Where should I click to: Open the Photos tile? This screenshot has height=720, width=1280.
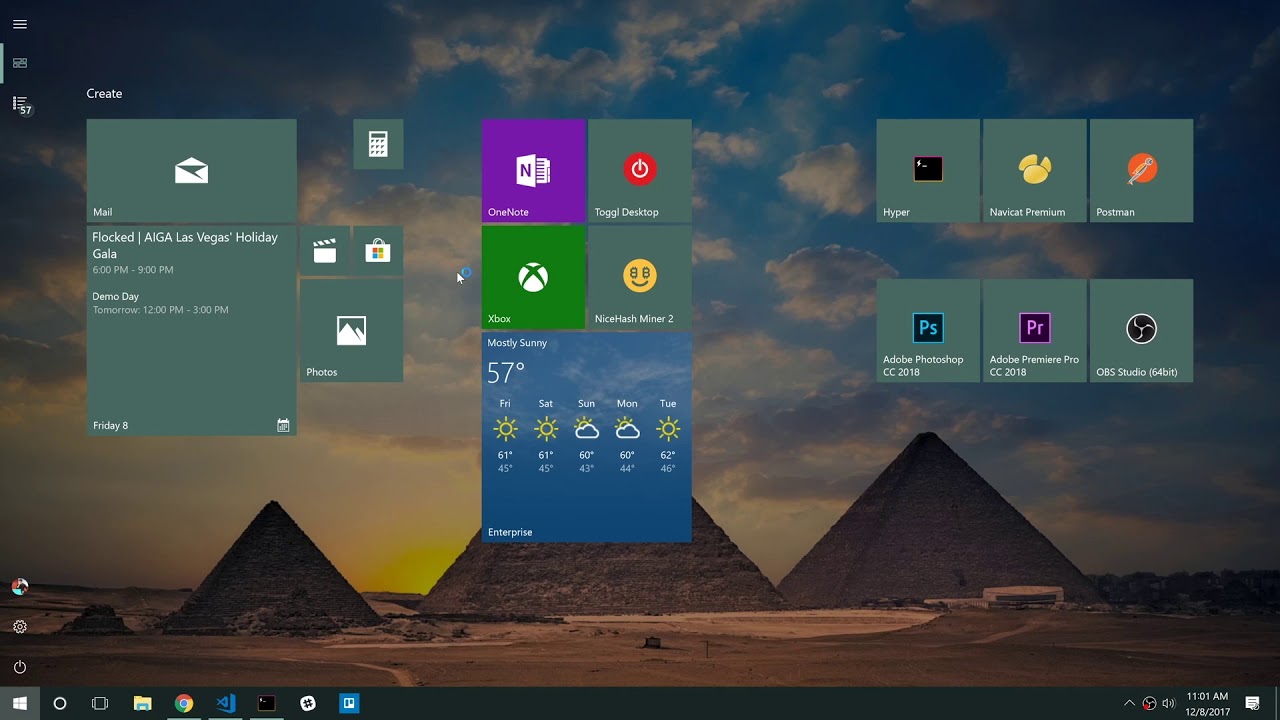click(x=351, y=330)
